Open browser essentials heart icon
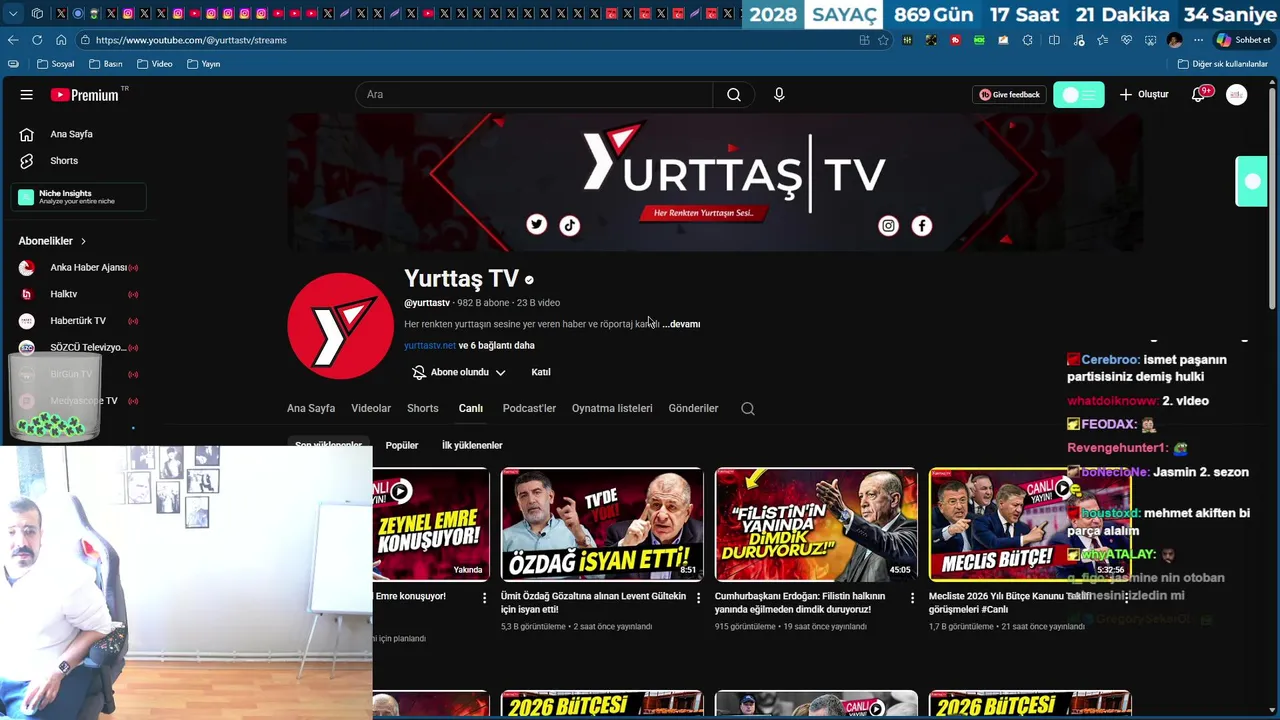This screenshot has height=720, width=1280. 1126,40
